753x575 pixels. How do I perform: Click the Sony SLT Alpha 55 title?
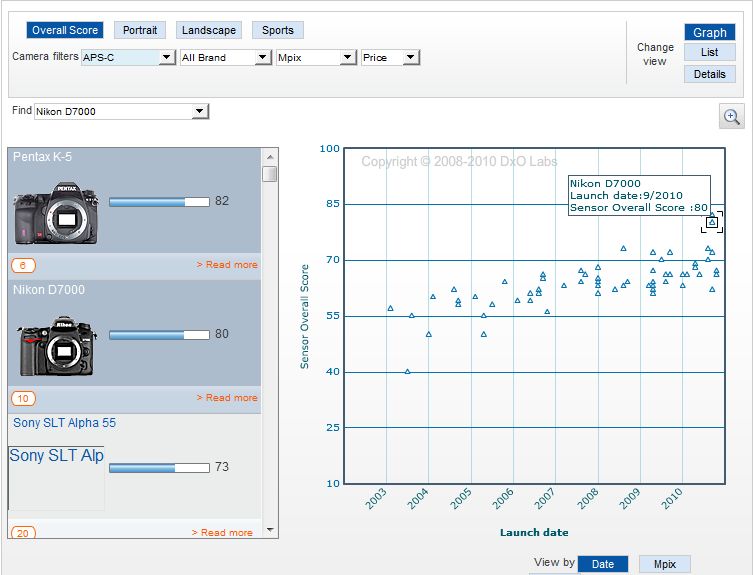pyautogui.click(x=64, y=423)
